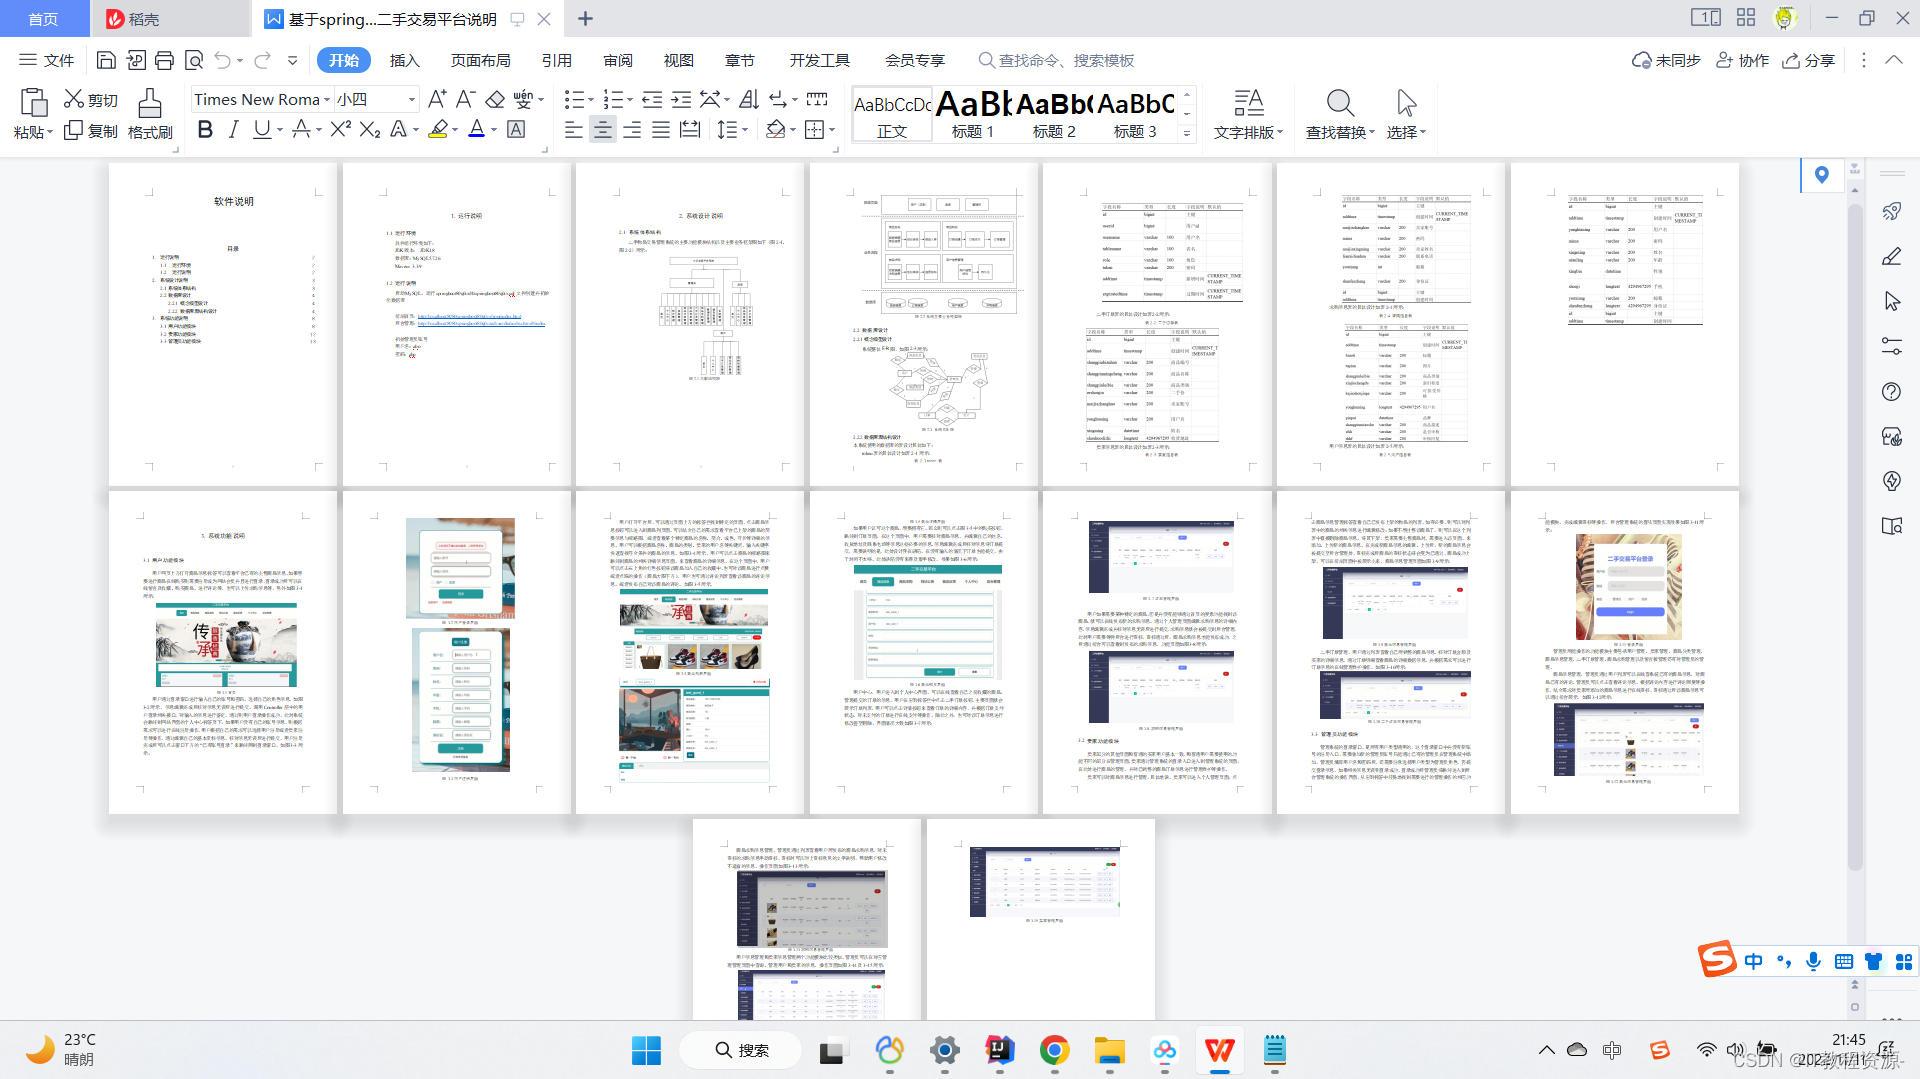The width and height of the screenshot is (1920, 1079).
Task: Open the 稻壳 tab
Action: pos(170,19)
